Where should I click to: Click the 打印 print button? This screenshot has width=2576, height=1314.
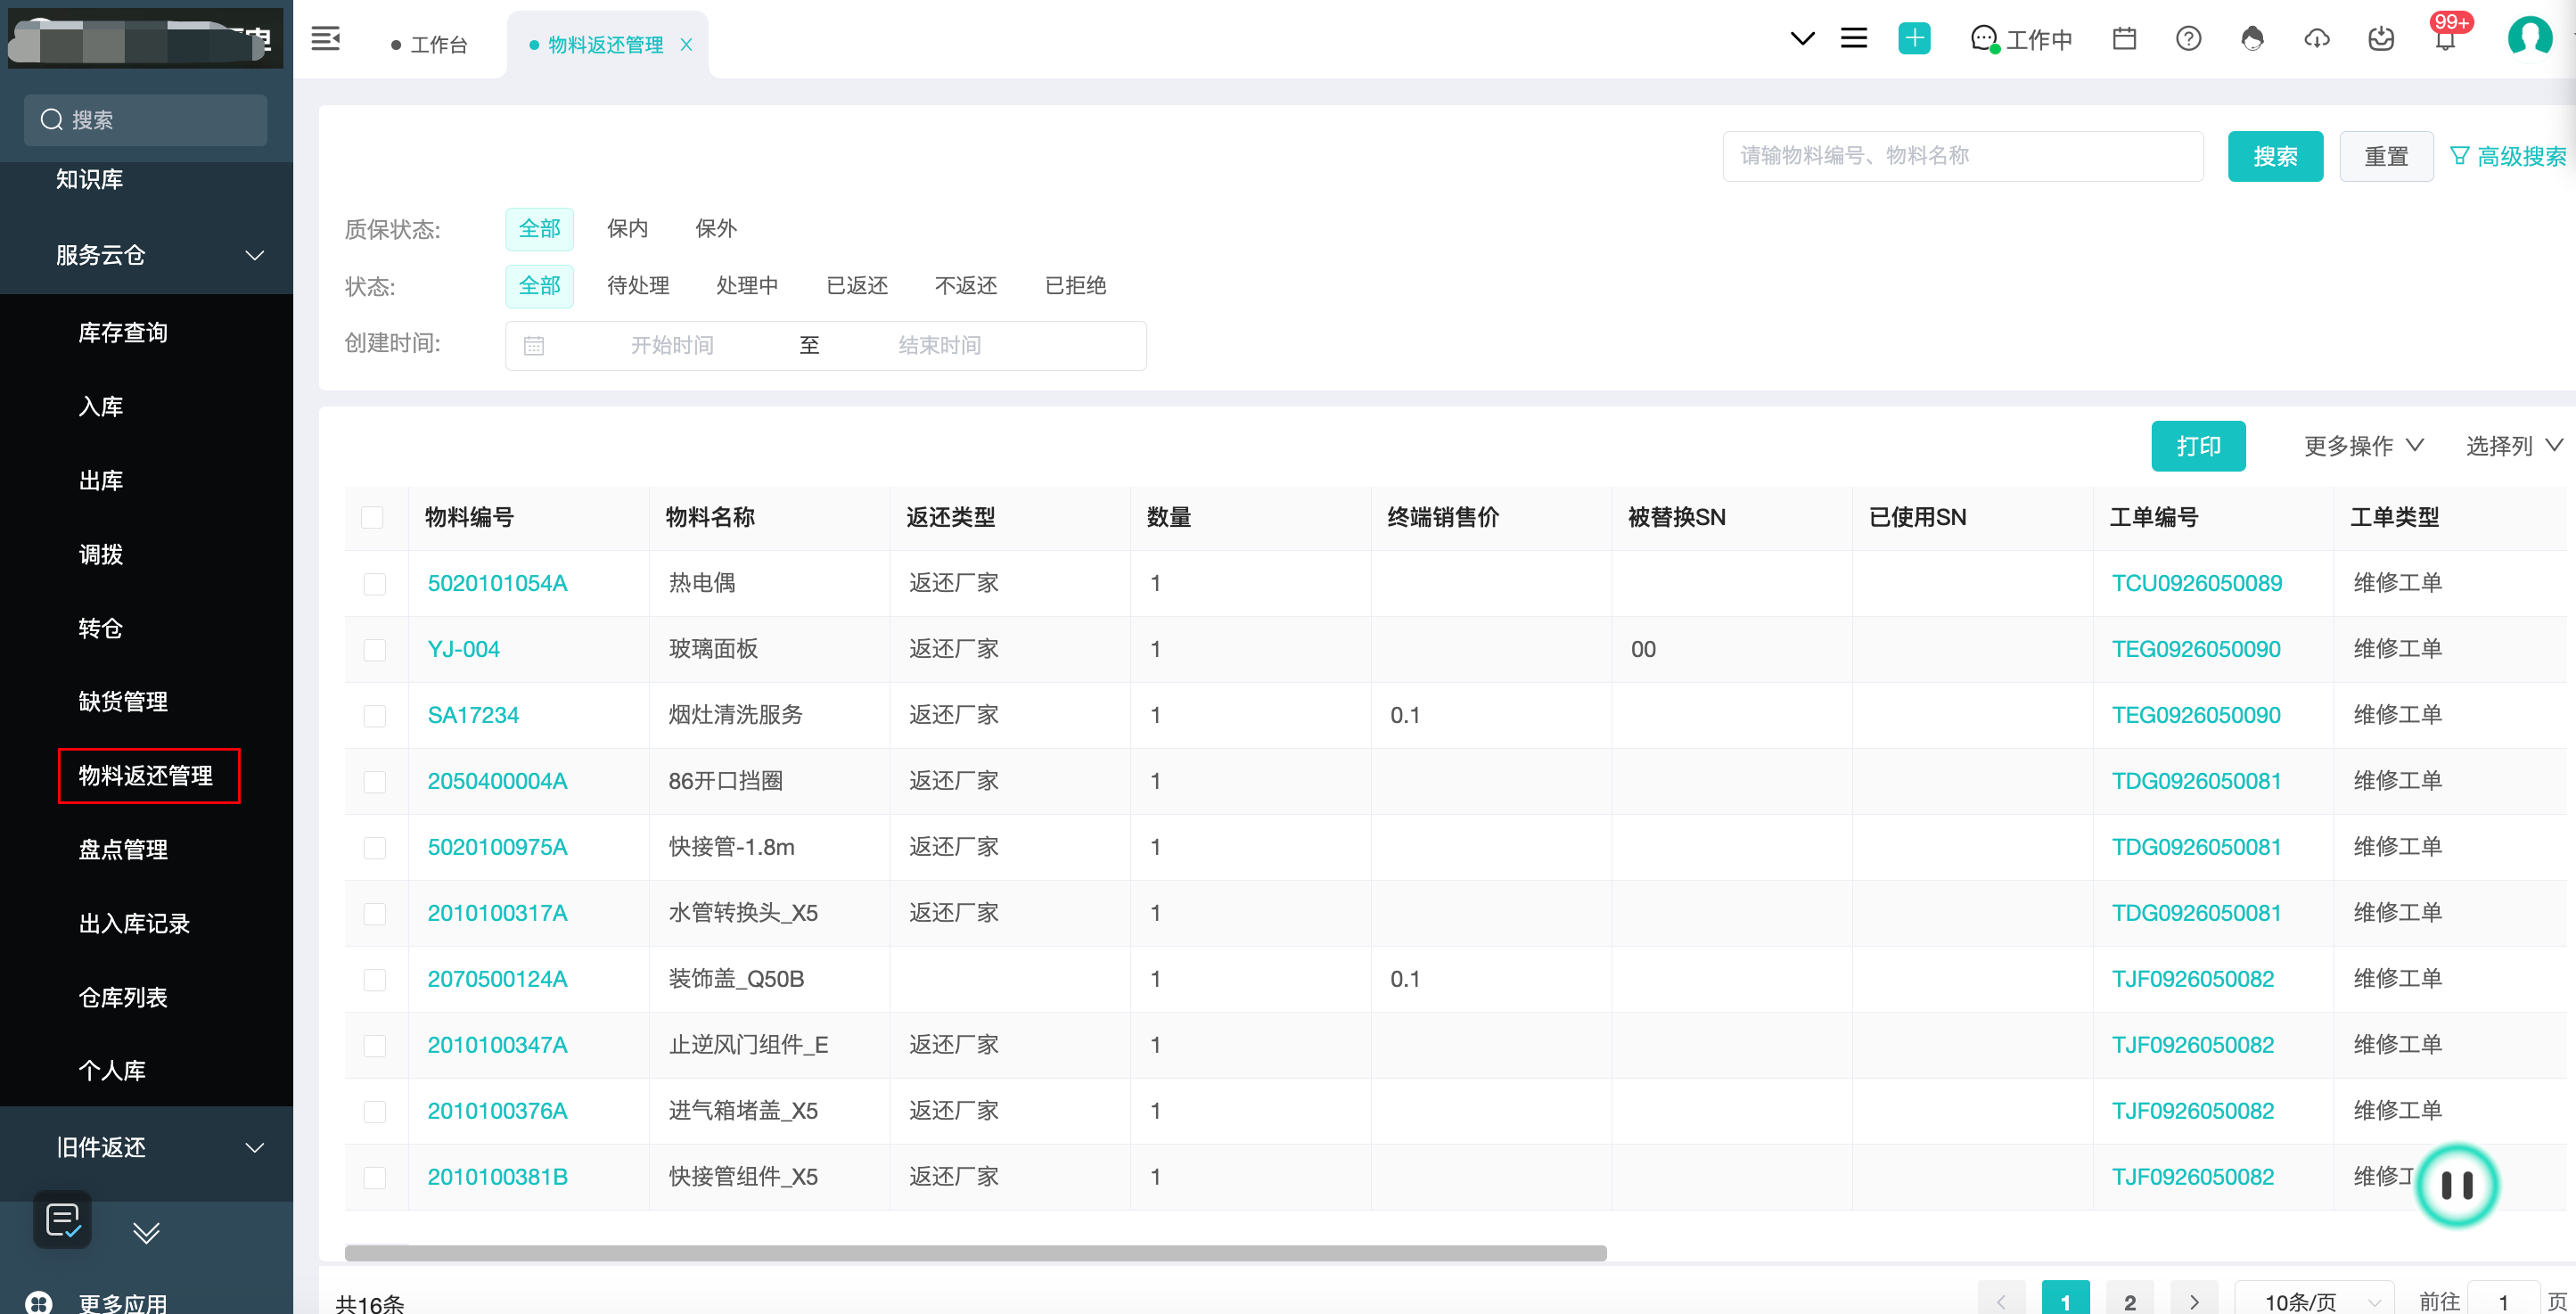click(x=2198, y=446)
